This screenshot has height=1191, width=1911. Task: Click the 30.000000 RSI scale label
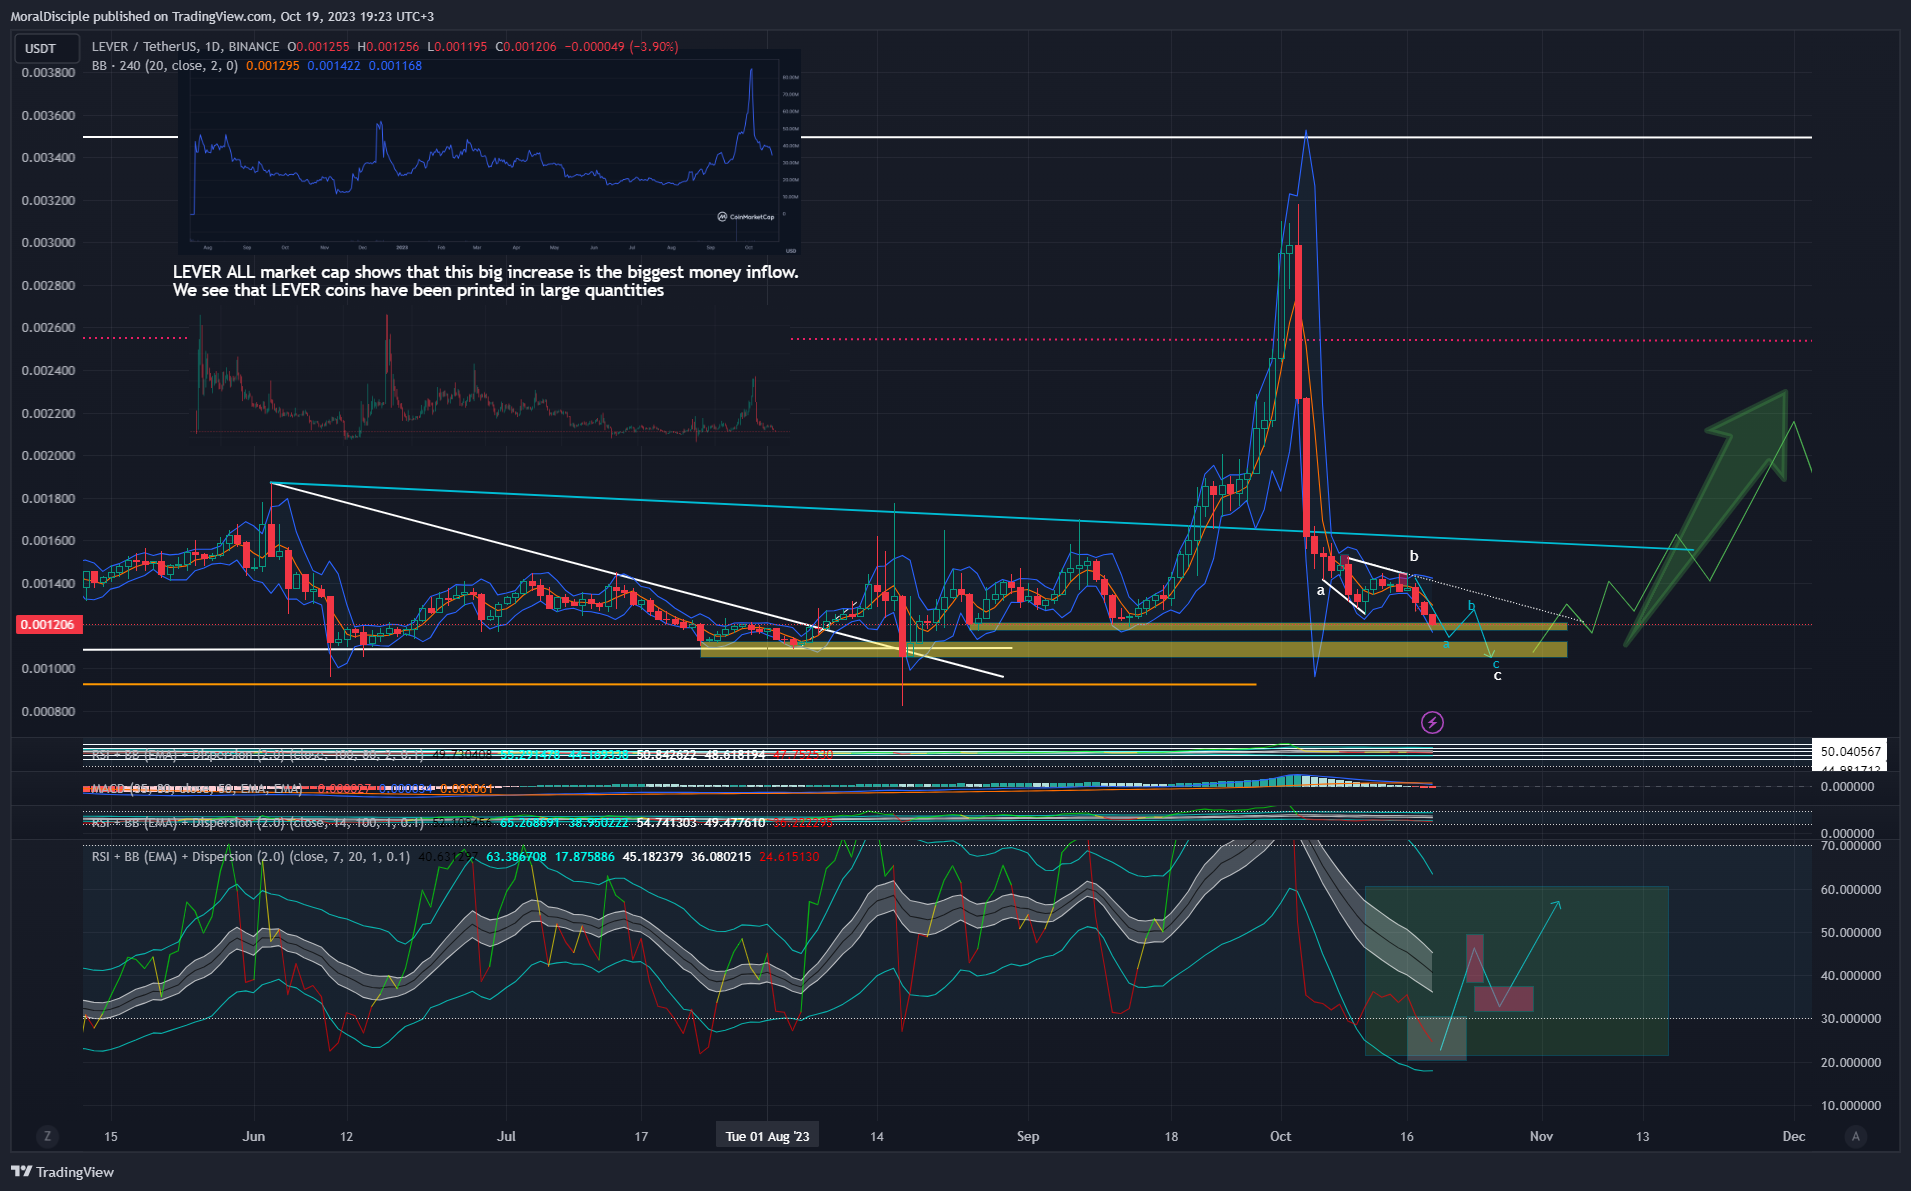(x=1851, y=1018)
